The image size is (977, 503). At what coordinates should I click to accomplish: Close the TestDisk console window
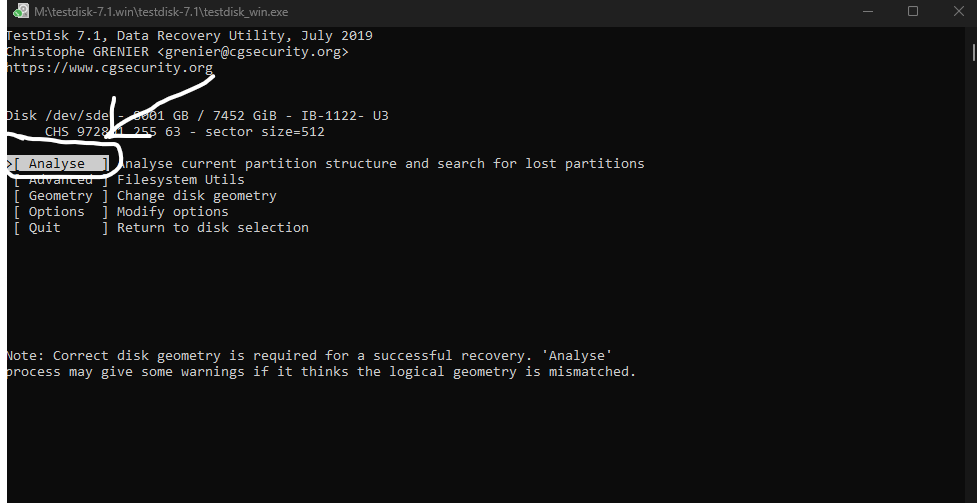coord(955,11)
